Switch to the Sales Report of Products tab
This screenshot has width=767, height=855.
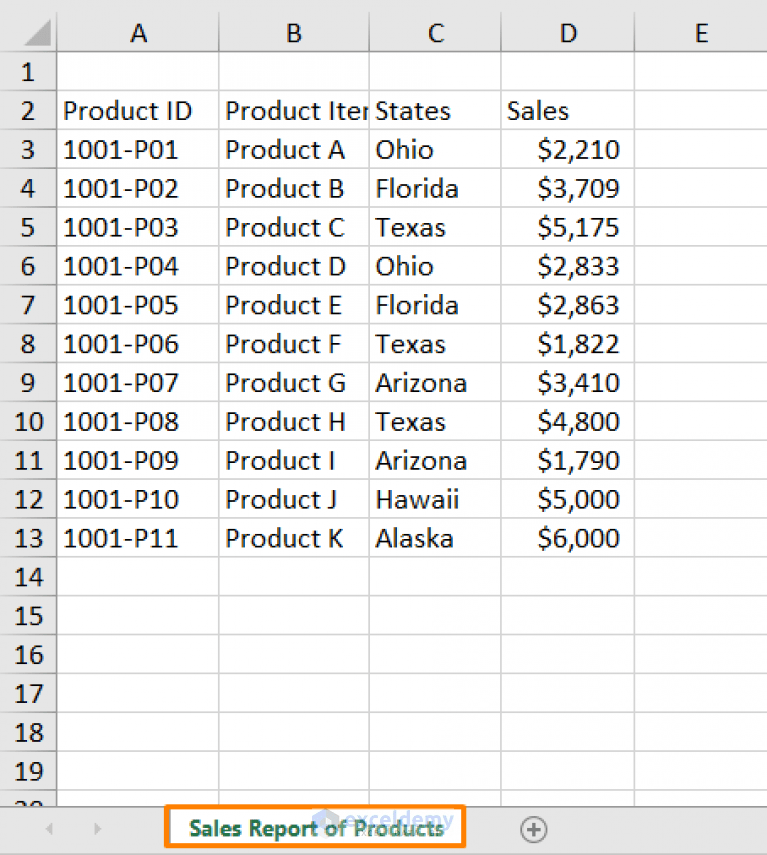tap(314, 829)
